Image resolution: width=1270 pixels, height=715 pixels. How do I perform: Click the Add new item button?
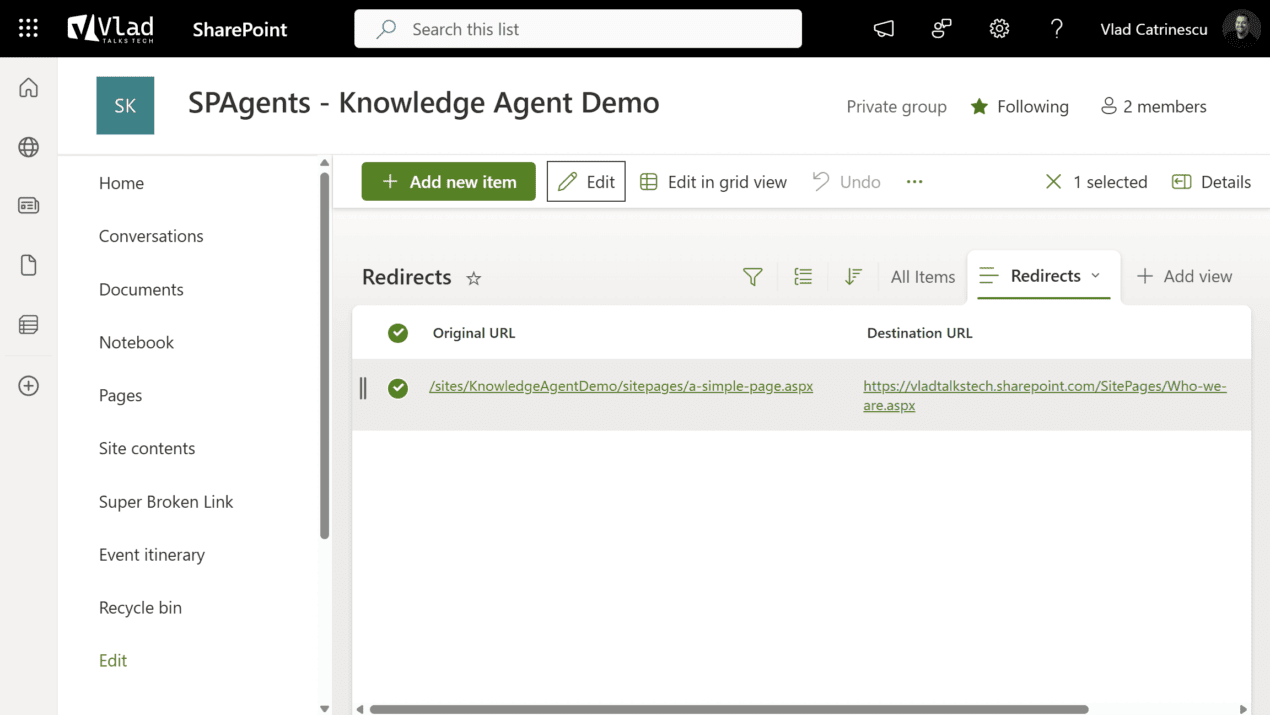click(x=448, y=181)
